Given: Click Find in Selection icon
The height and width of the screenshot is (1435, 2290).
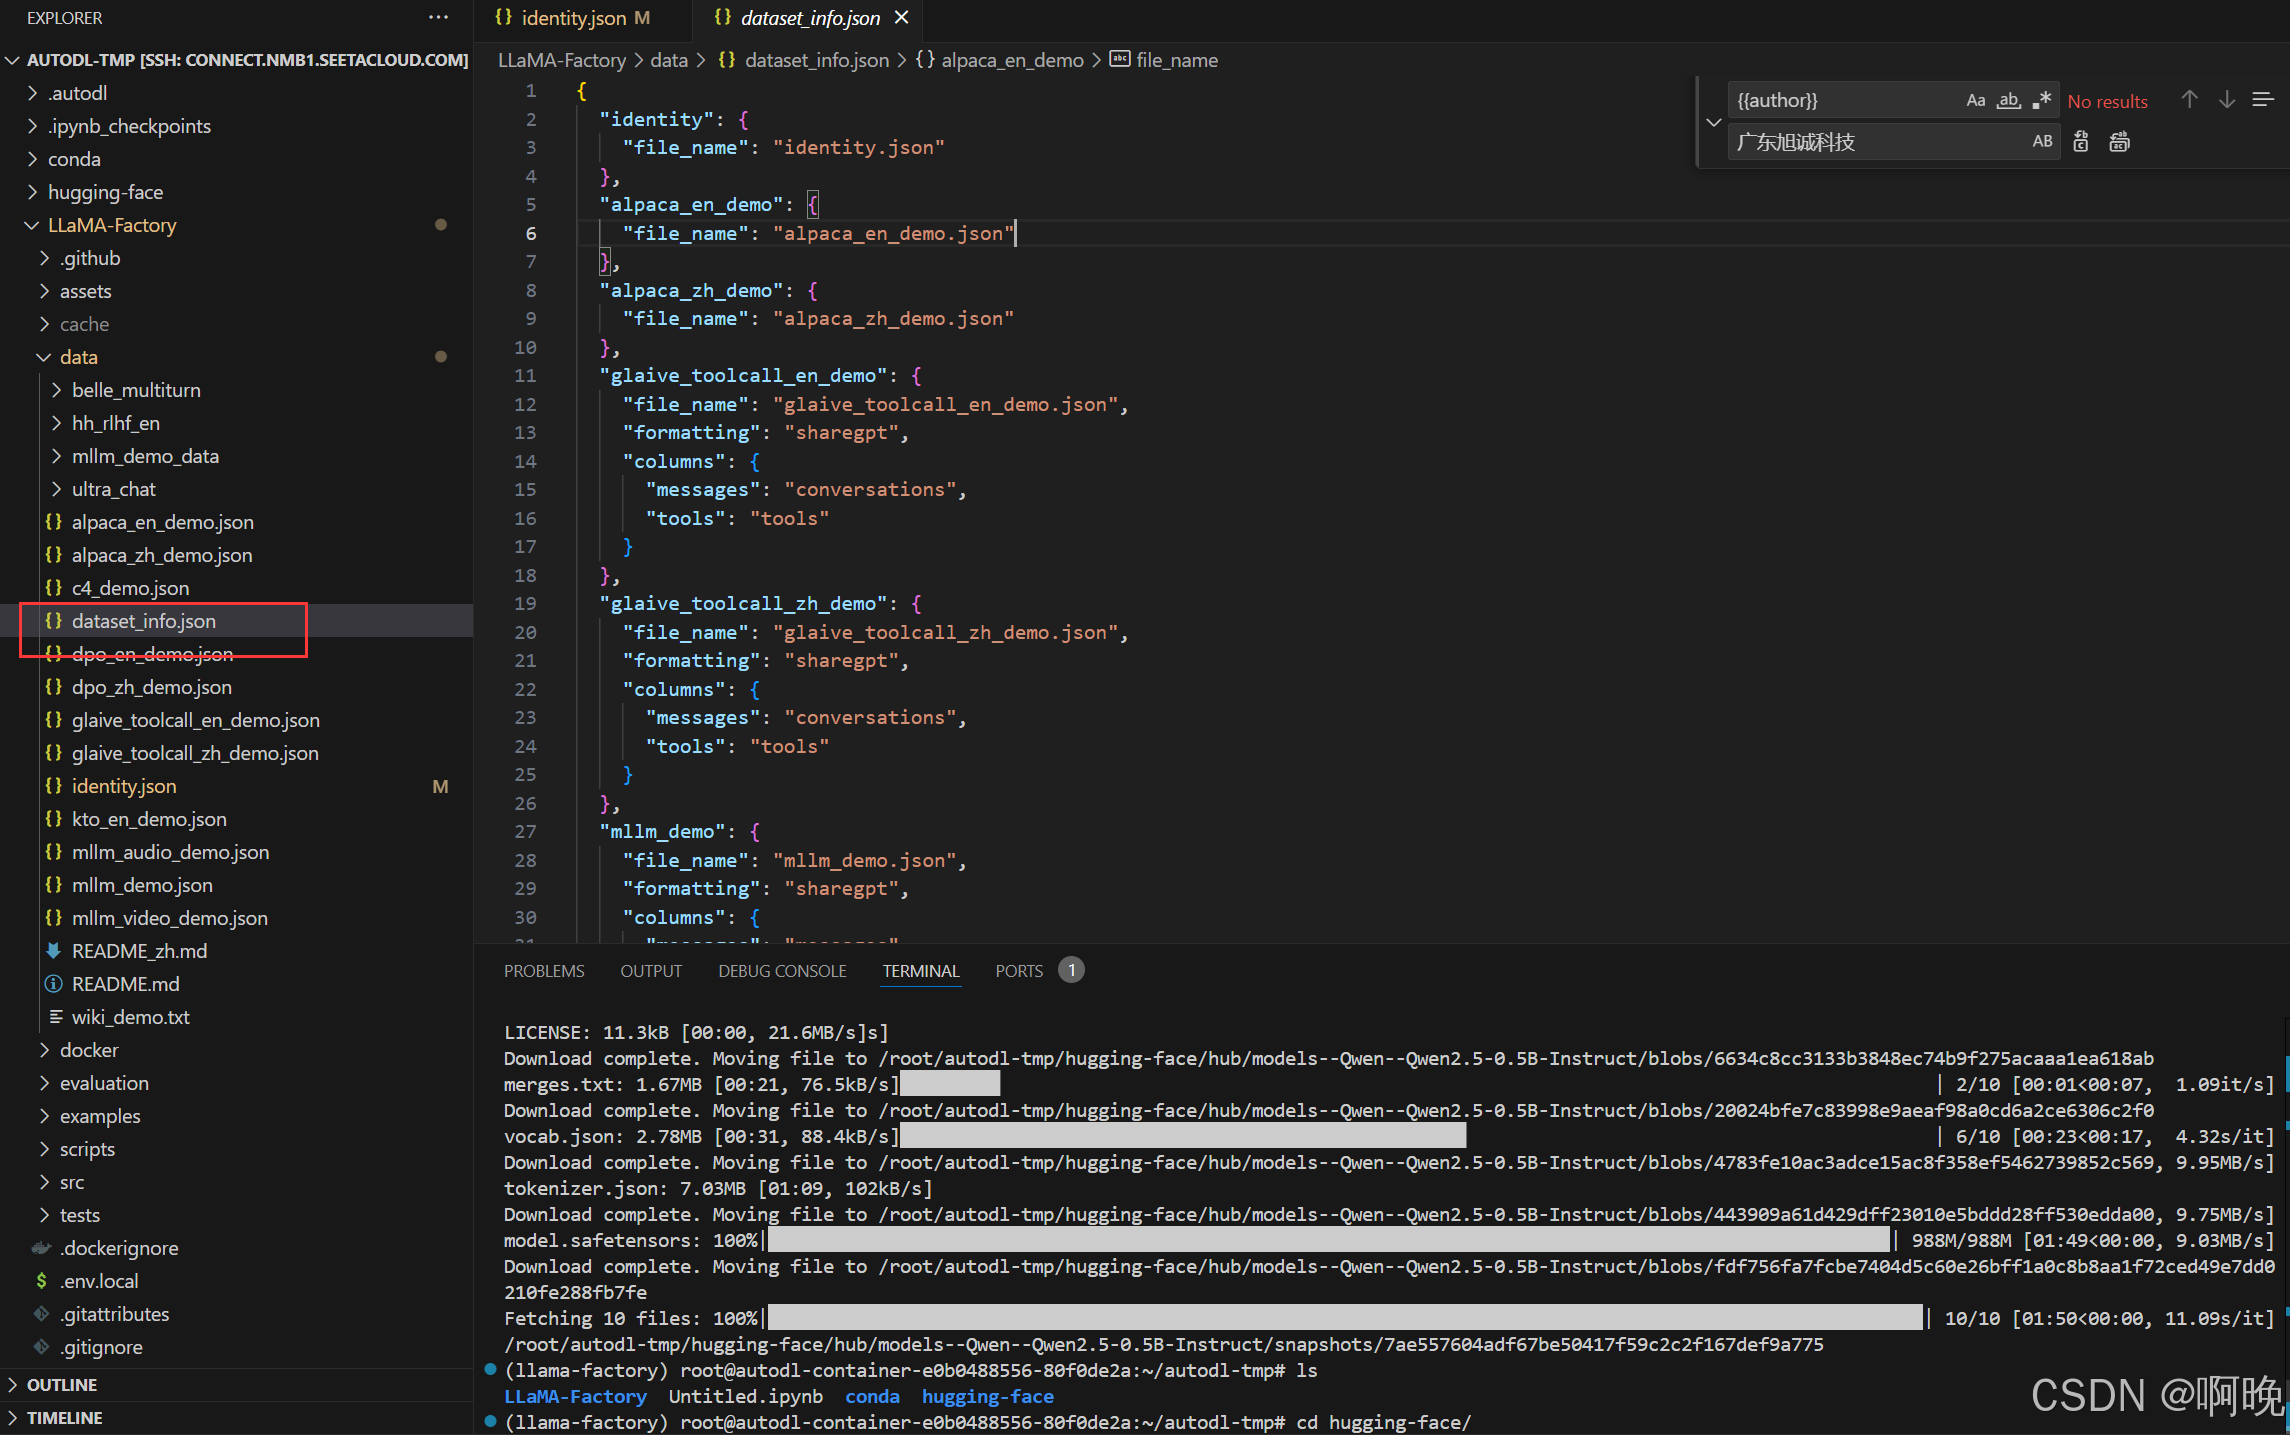Looking at the screenshot, I should [2262, 100].
